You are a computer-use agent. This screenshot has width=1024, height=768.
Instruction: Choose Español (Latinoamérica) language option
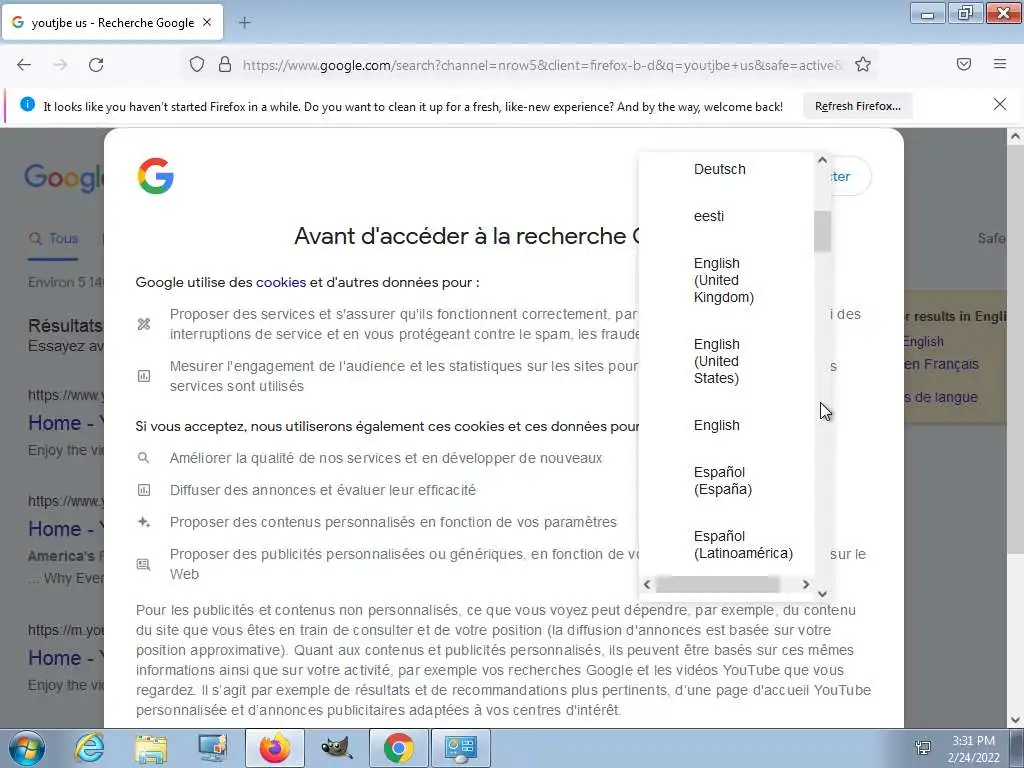pos(743,545)
